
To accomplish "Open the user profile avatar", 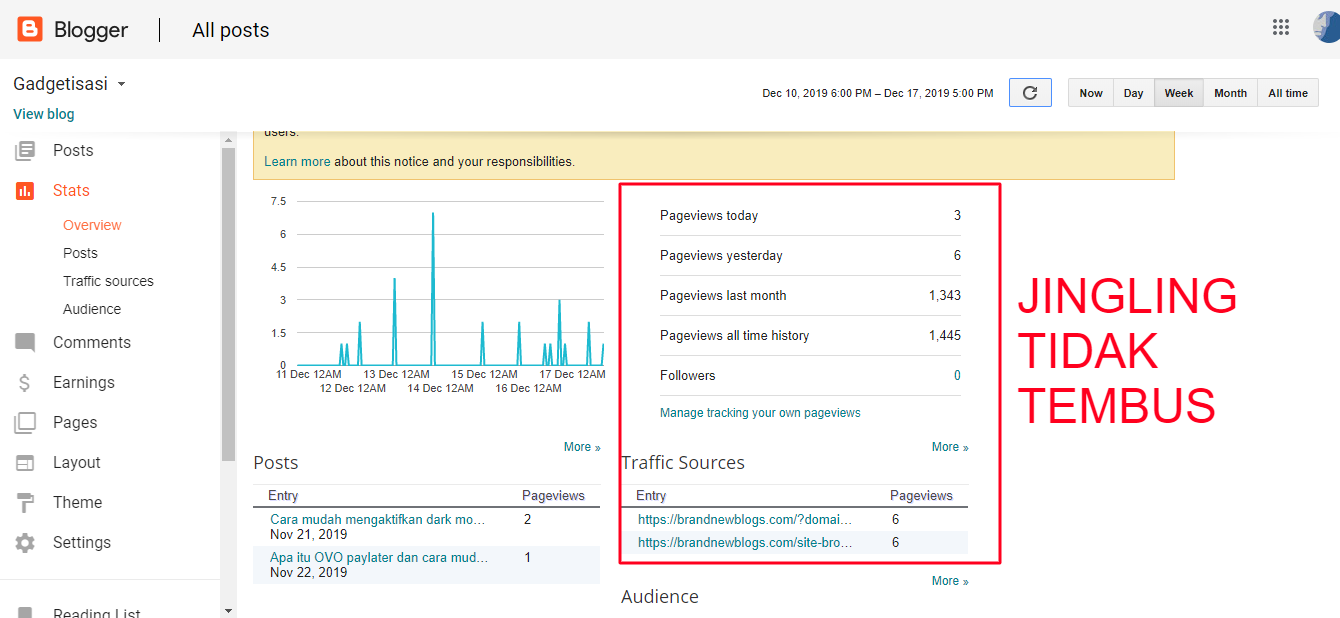I will click(x=1327, y=27).
